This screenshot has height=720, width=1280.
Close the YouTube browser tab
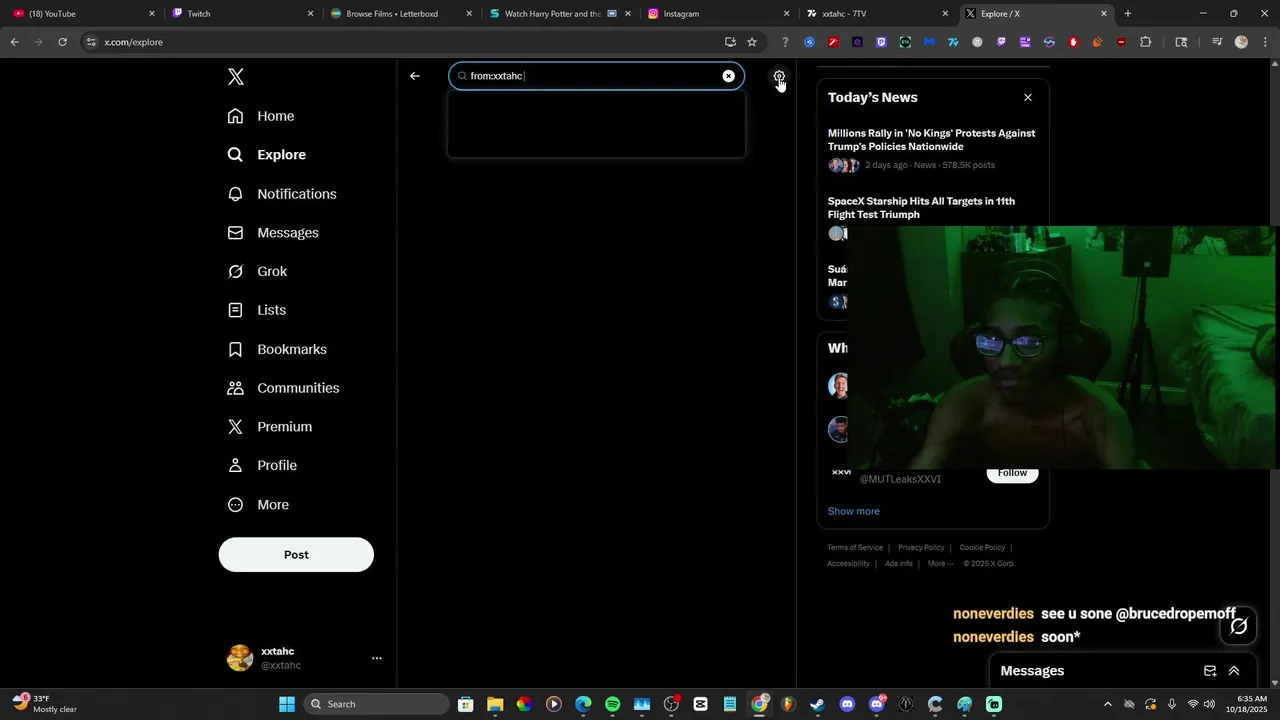pos(152,14)
